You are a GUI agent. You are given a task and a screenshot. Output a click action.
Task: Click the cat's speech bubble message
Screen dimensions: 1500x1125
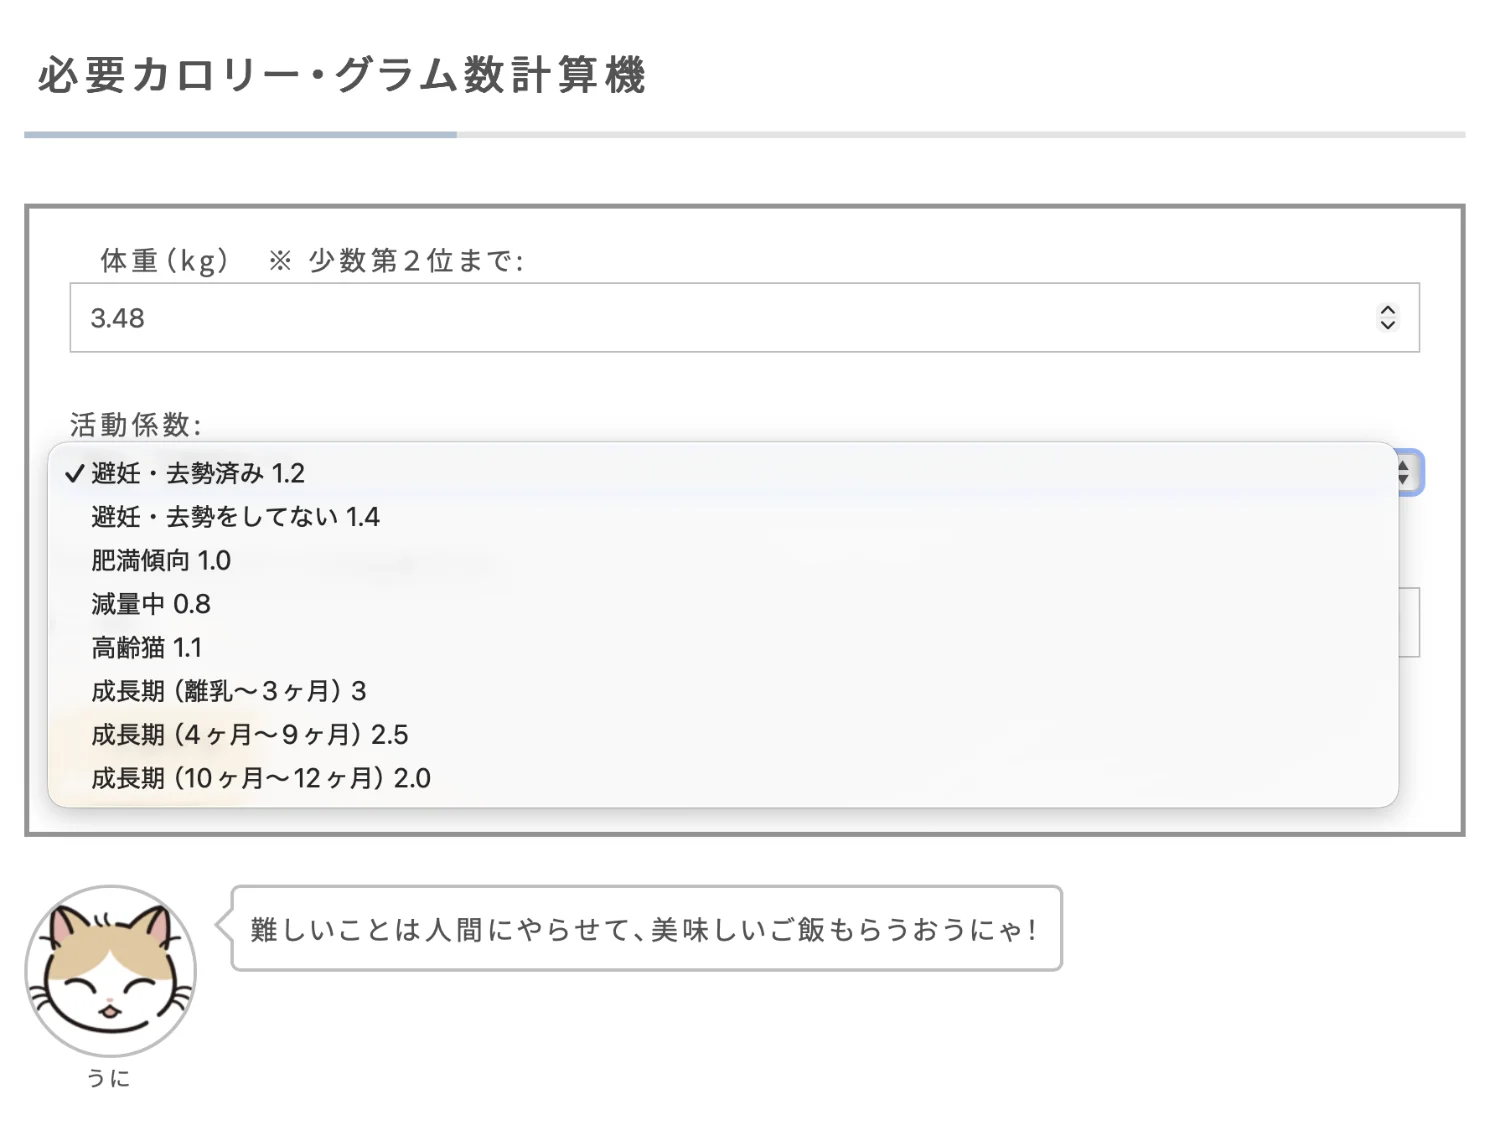[x=646, y=929]
